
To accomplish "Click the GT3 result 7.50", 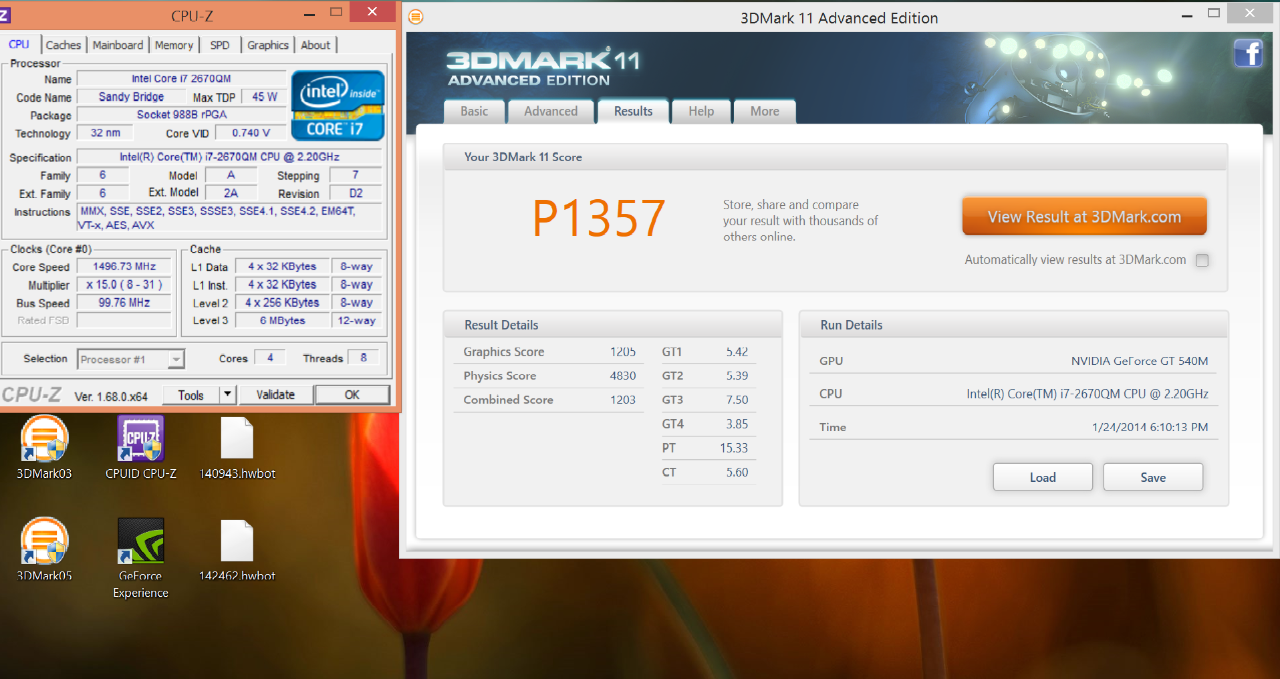I will 736,400.
